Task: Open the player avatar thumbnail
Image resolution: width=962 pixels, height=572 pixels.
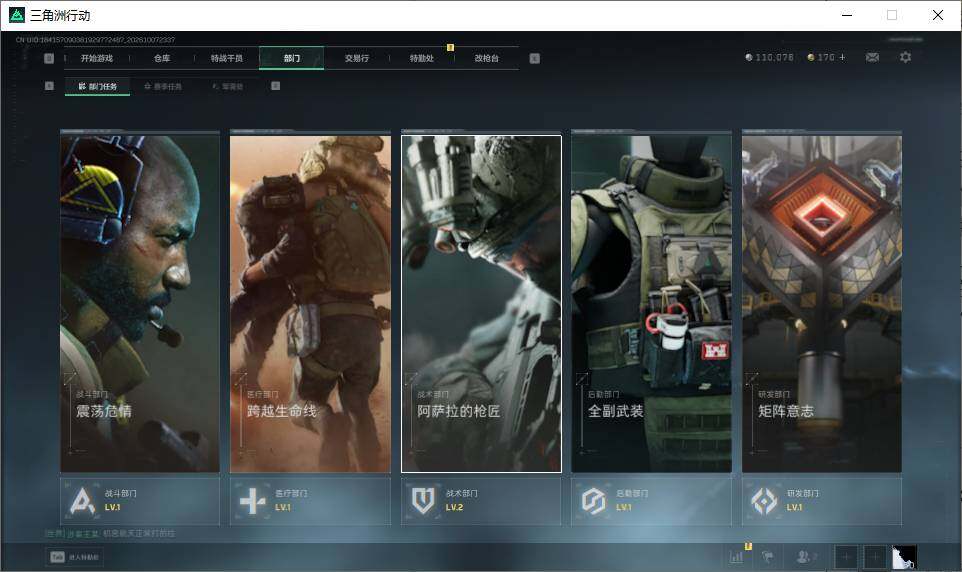Action: pyautogui.click(x=904, y=557)
